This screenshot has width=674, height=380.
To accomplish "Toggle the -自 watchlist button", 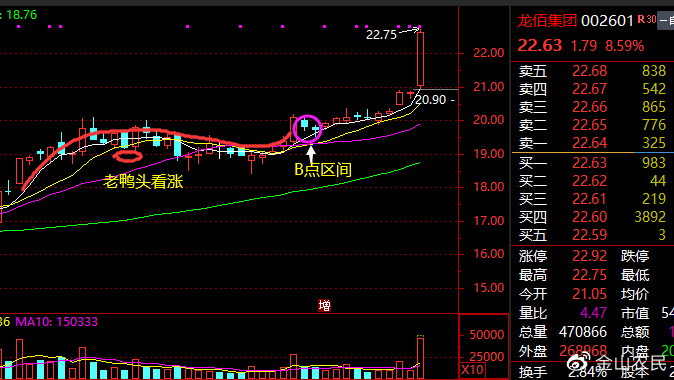I will 666,20.
